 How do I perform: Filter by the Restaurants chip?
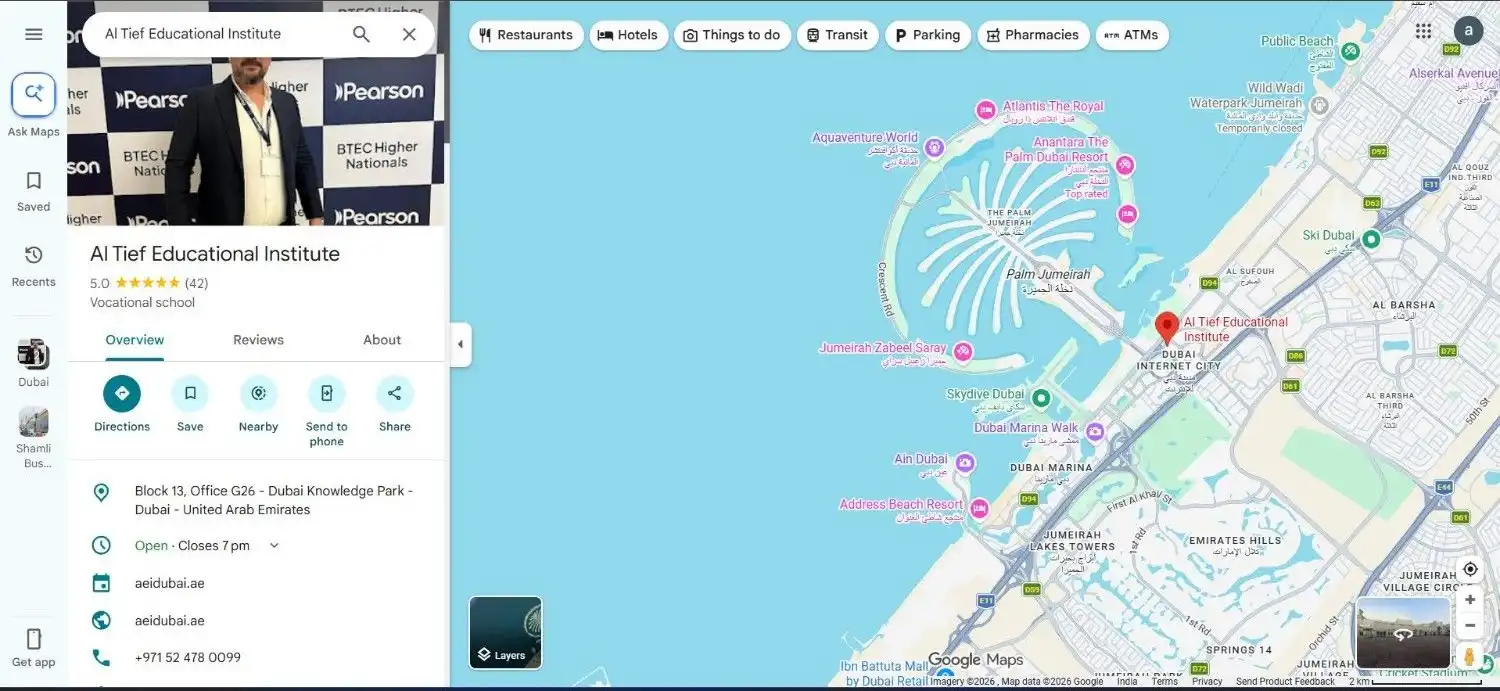525,35
